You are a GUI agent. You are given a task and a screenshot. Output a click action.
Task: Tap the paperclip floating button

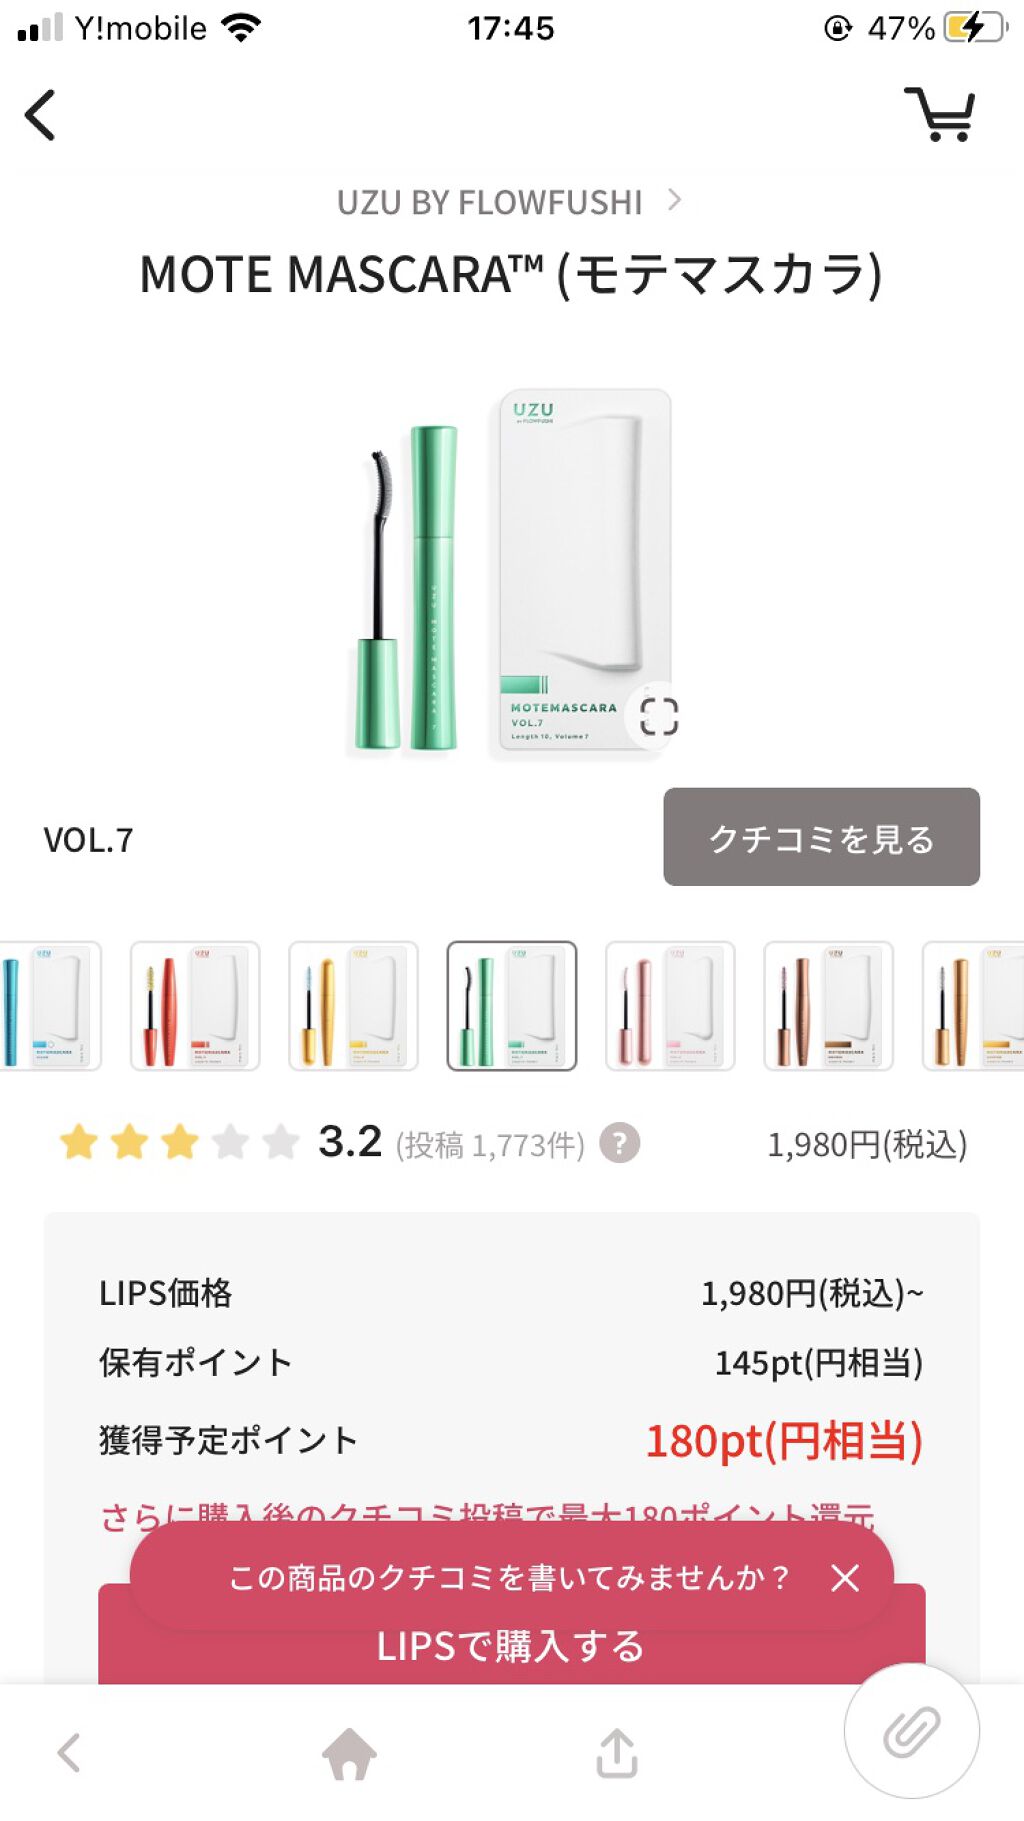(x=911, y=1731)
